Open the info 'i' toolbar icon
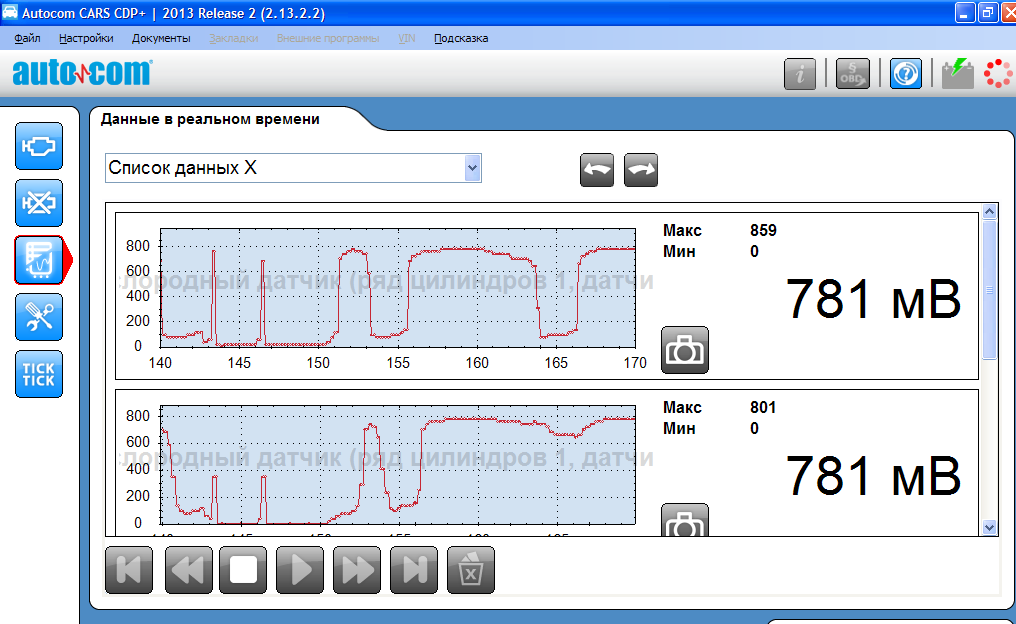 (x=800, y=74)
